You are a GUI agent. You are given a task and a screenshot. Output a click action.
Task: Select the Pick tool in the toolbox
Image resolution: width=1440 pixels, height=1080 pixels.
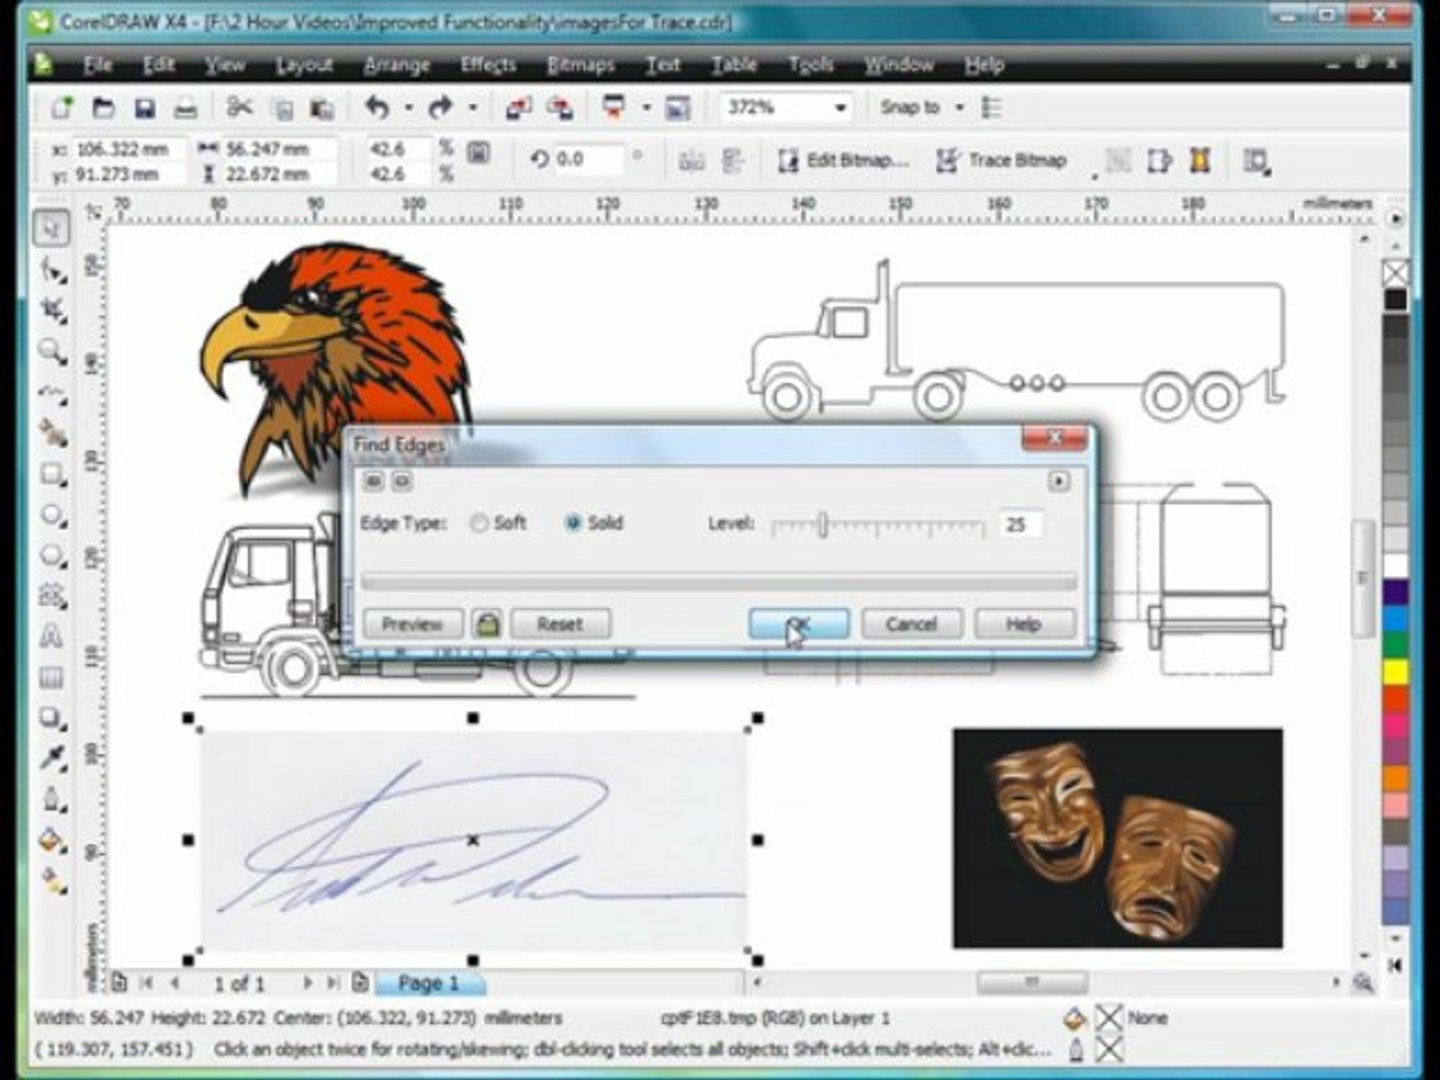(51, 228)
